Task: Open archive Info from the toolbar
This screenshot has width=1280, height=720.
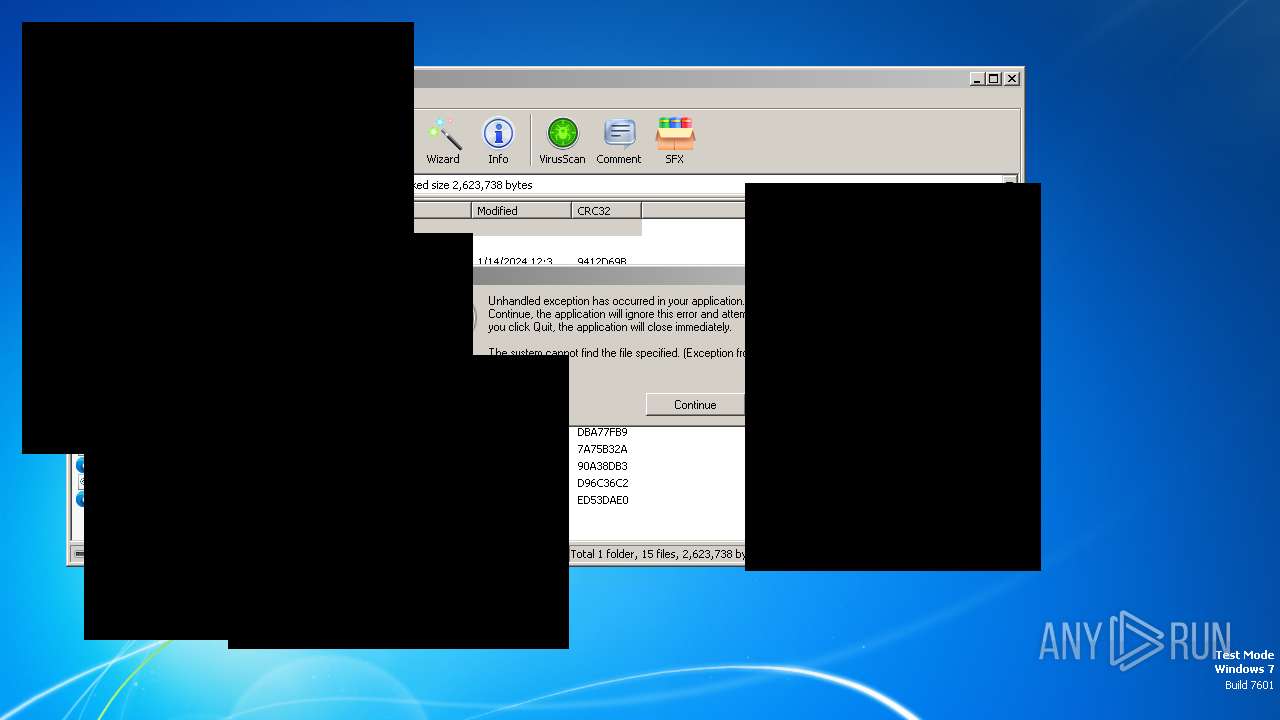Action: coord(498,141)
